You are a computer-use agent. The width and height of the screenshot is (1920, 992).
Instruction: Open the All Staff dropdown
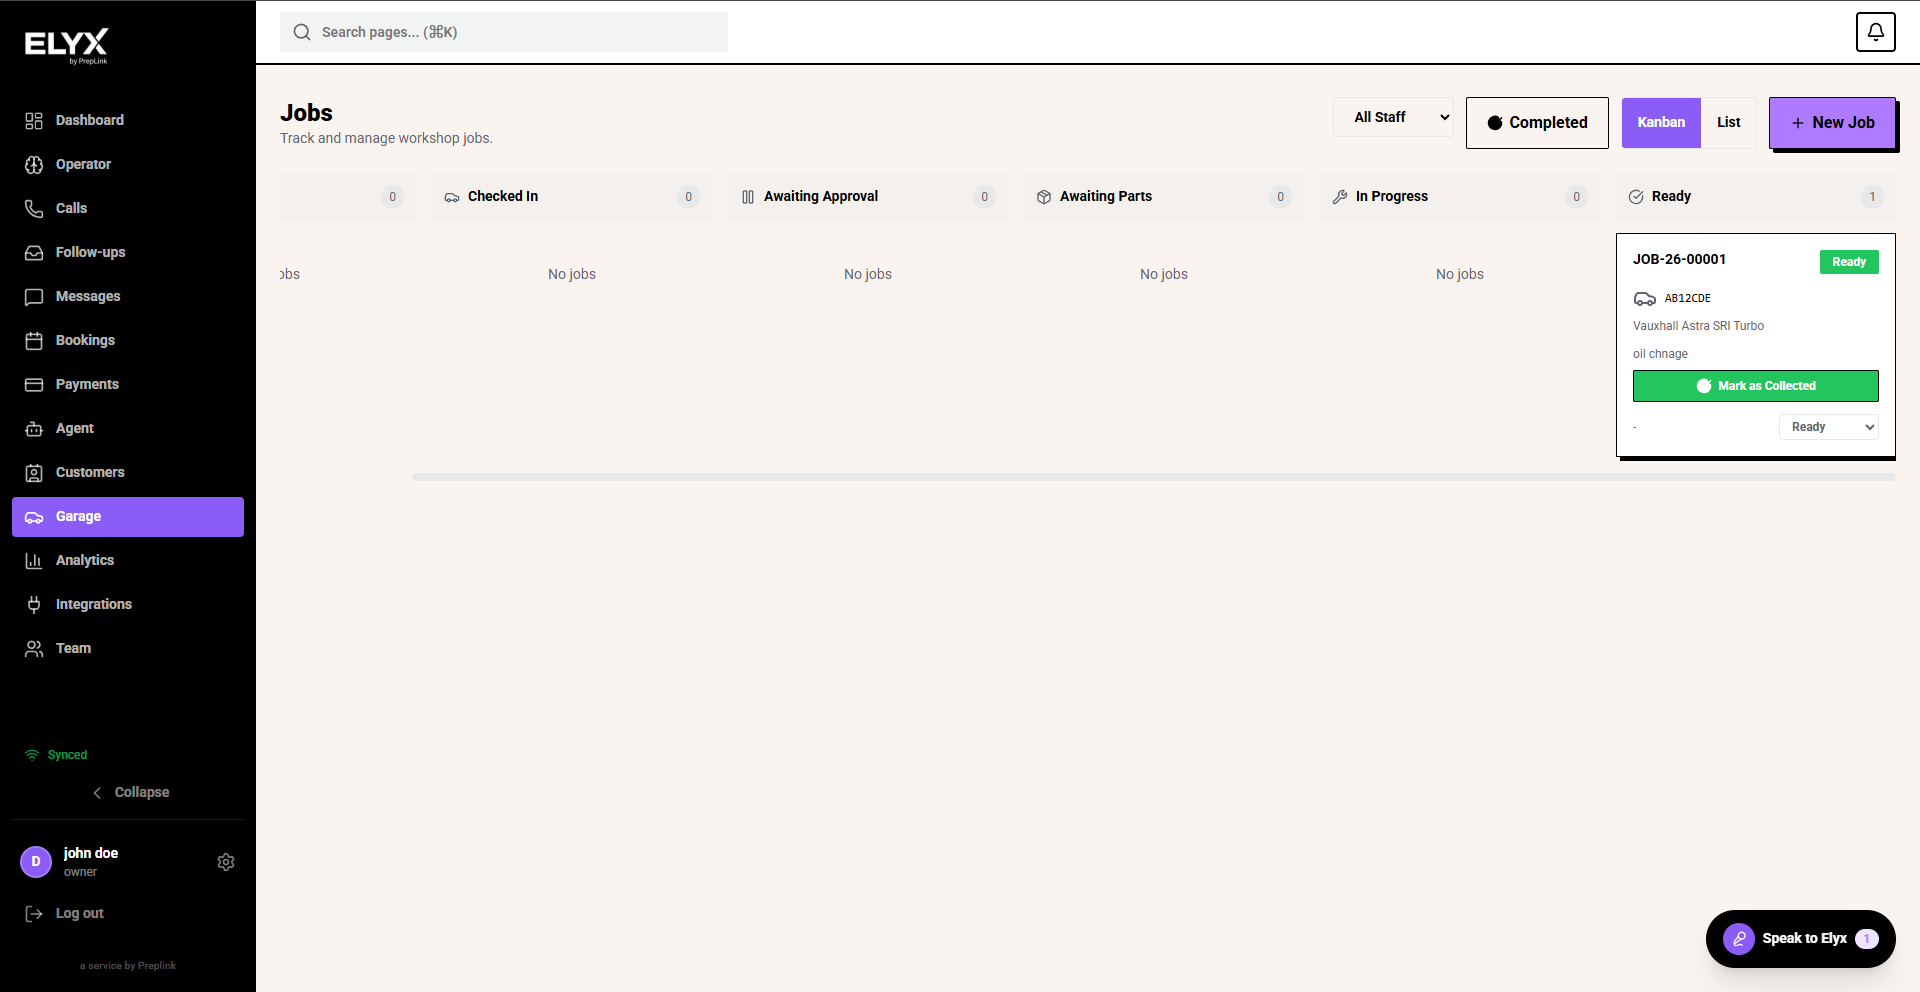click(x=1393, y=117)
